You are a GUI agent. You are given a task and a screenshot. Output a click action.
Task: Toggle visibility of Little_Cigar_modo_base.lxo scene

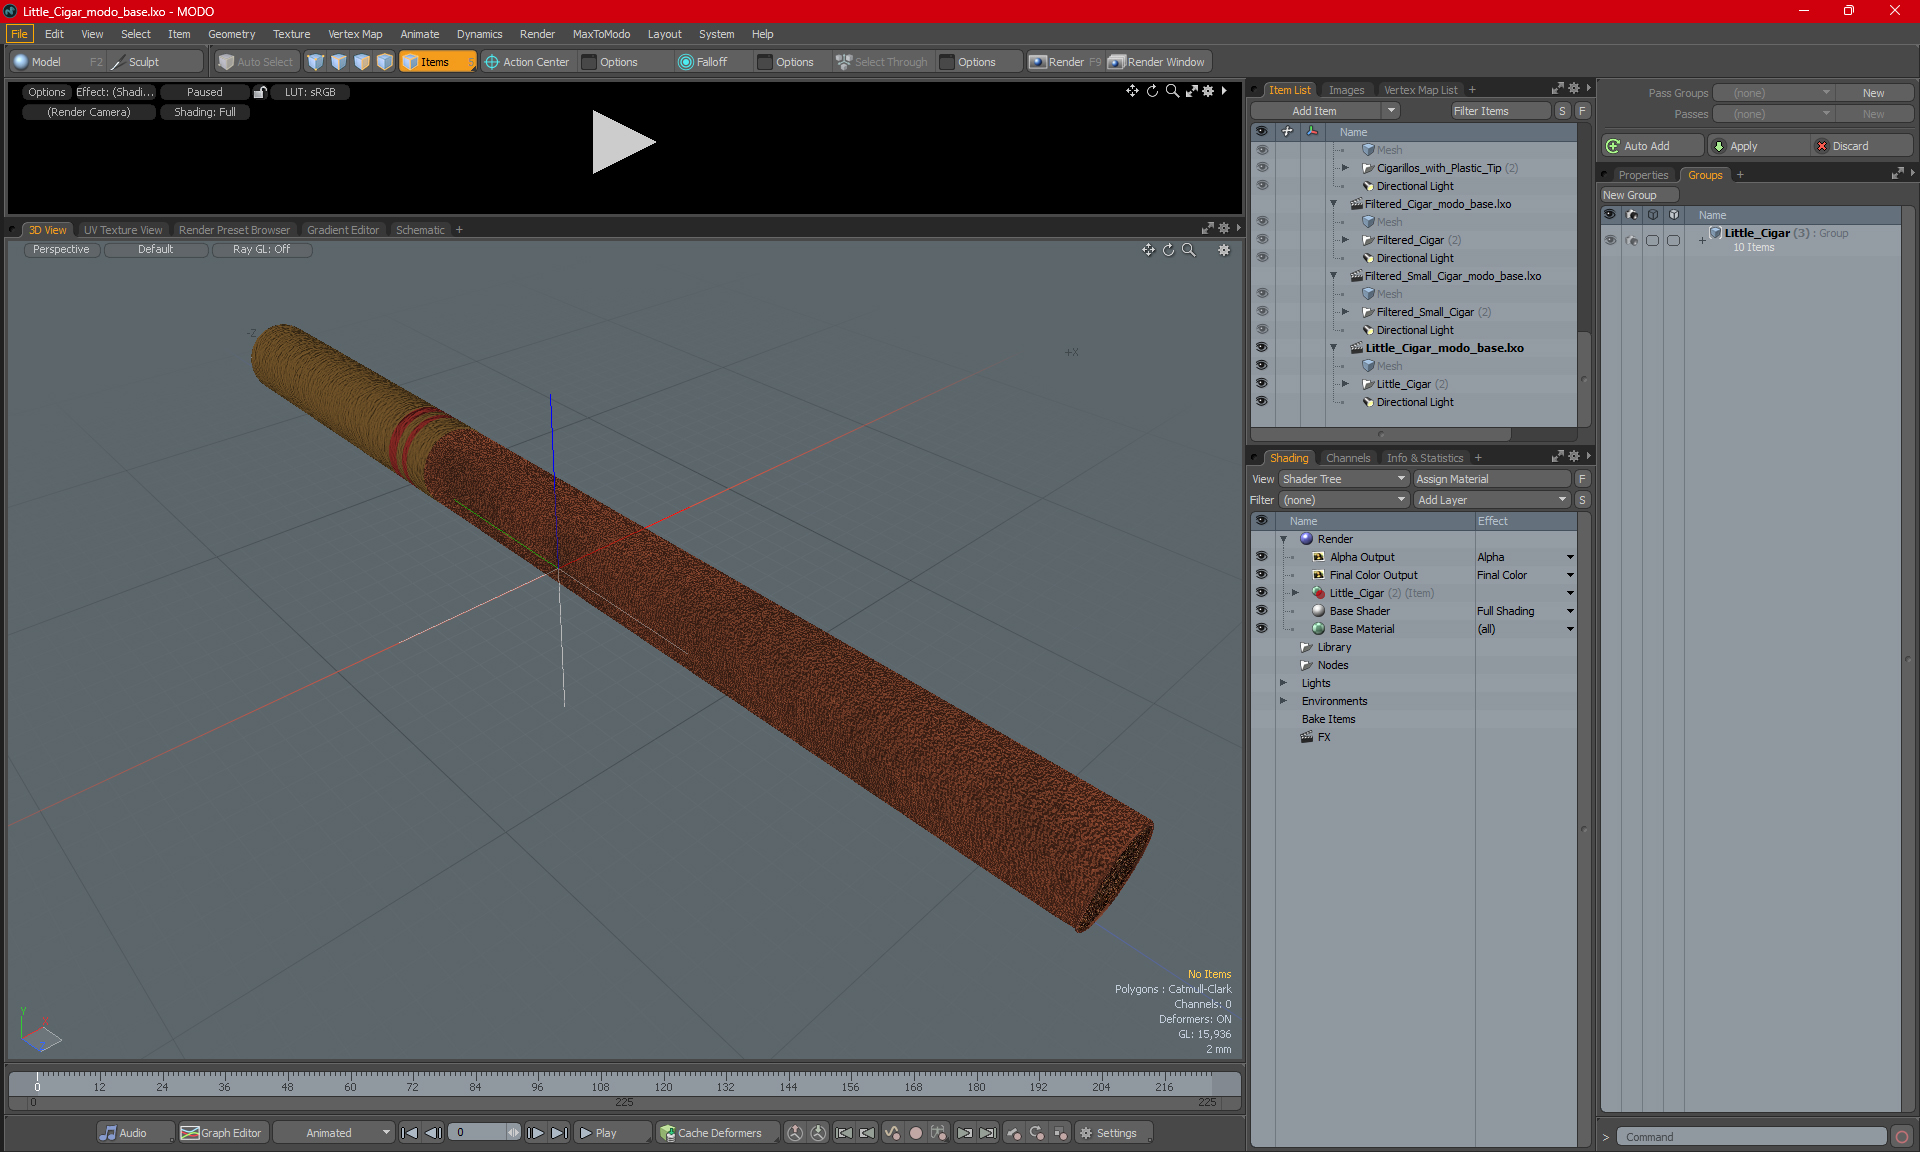tap(1262, 348)
